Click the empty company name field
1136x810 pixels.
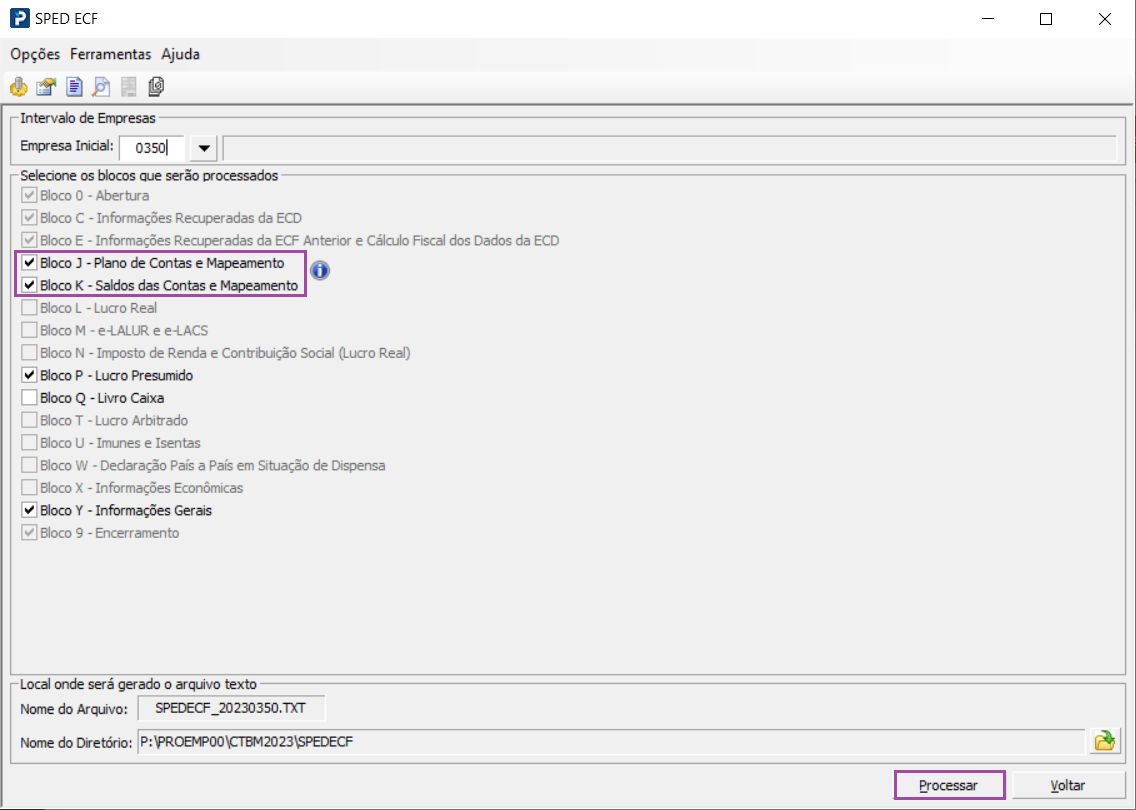pos(670,148)
